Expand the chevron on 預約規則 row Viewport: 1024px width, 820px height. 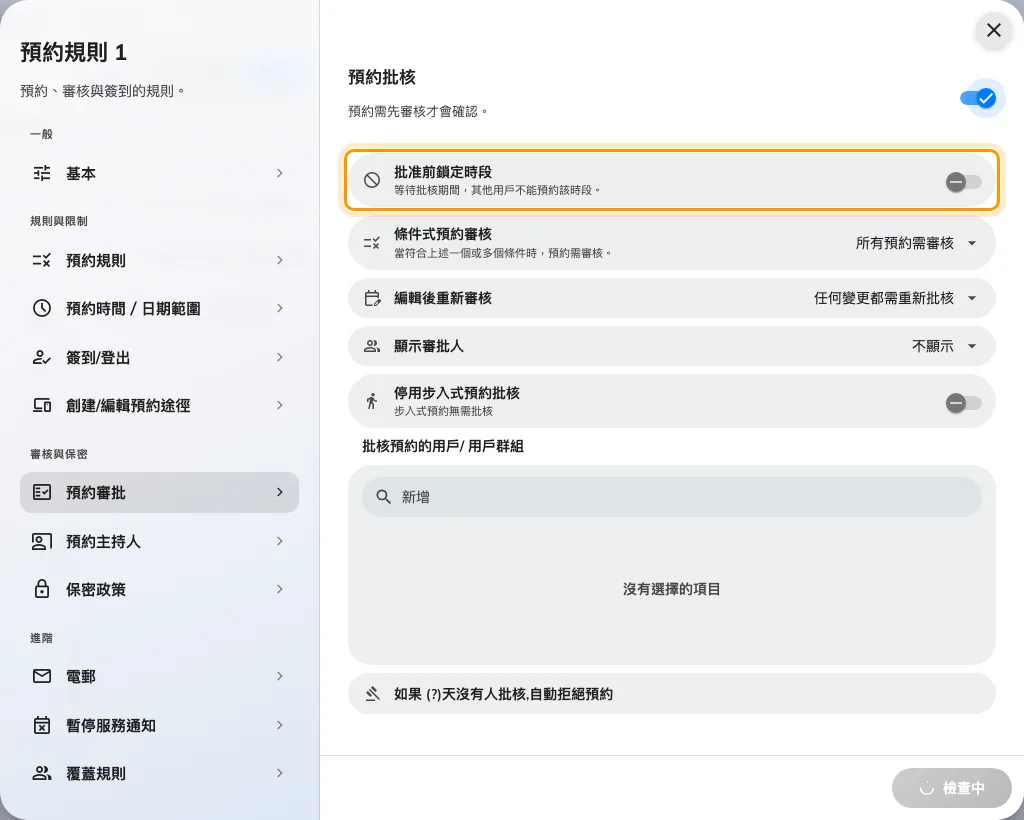[280, 260]
